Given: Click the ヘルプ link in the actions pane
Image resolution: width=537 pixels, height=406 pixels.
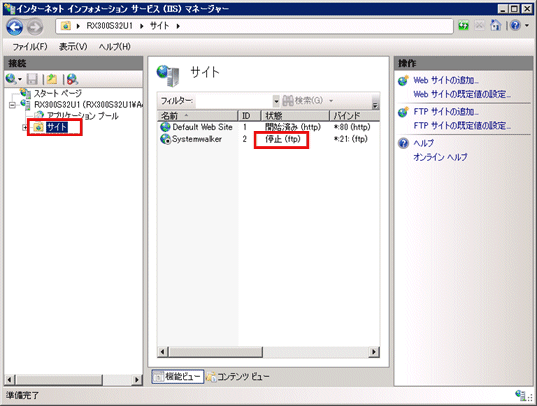Looking at the screenshot, I should click(424, 143).
